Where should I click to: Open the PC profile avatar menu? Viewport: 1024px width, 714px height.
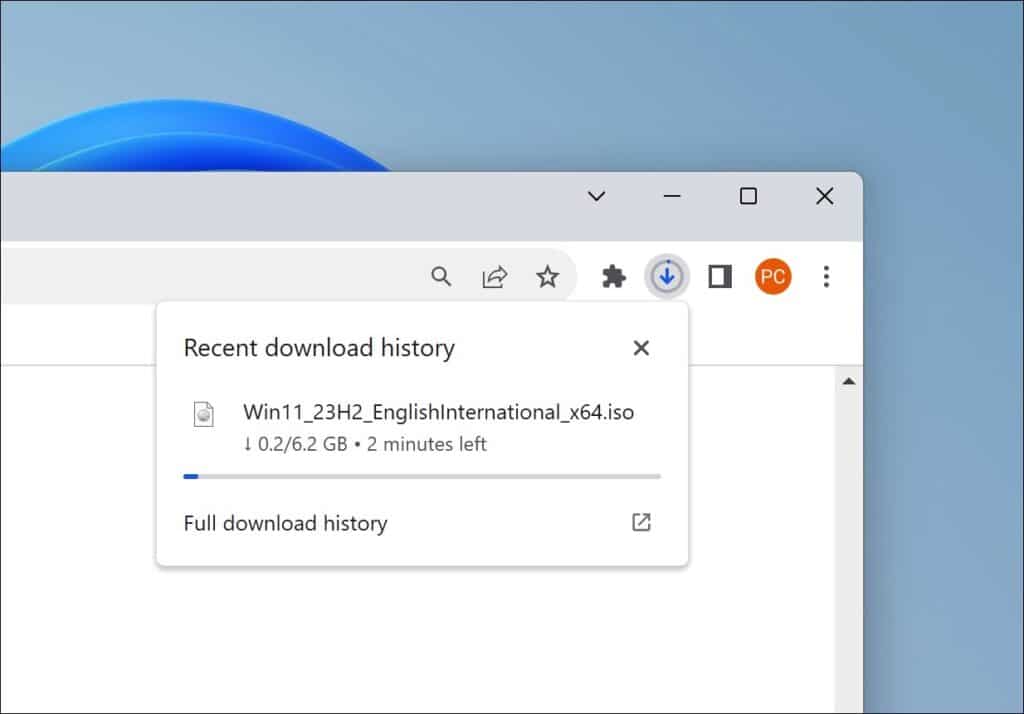pyautogui.click(x=773, y=277)
